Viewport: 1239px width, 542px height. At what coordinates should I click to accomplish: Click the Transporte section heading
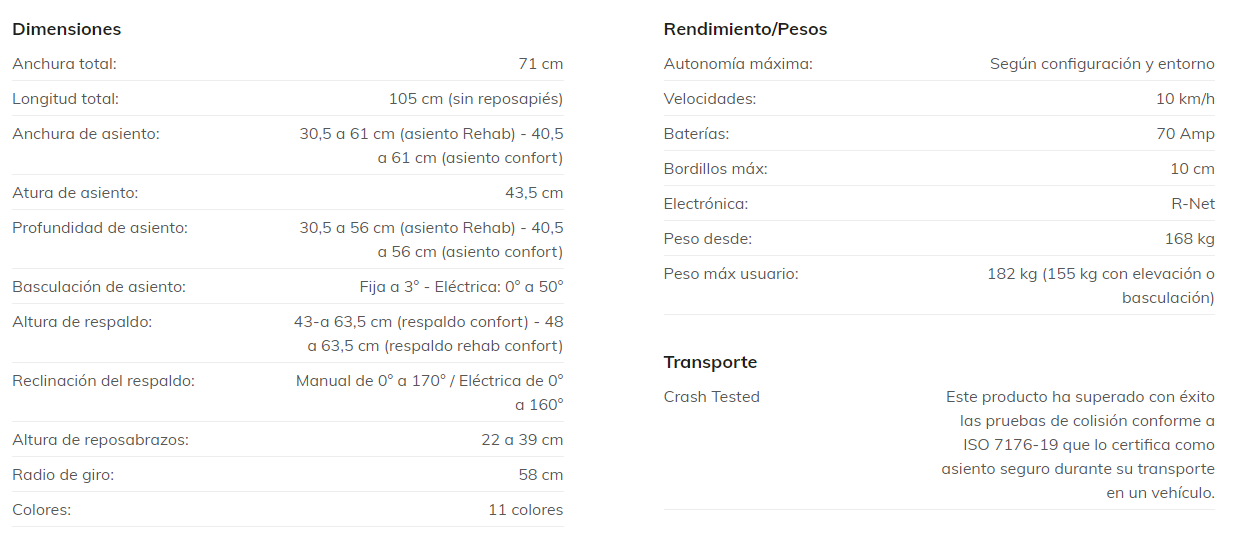point(710,362)
